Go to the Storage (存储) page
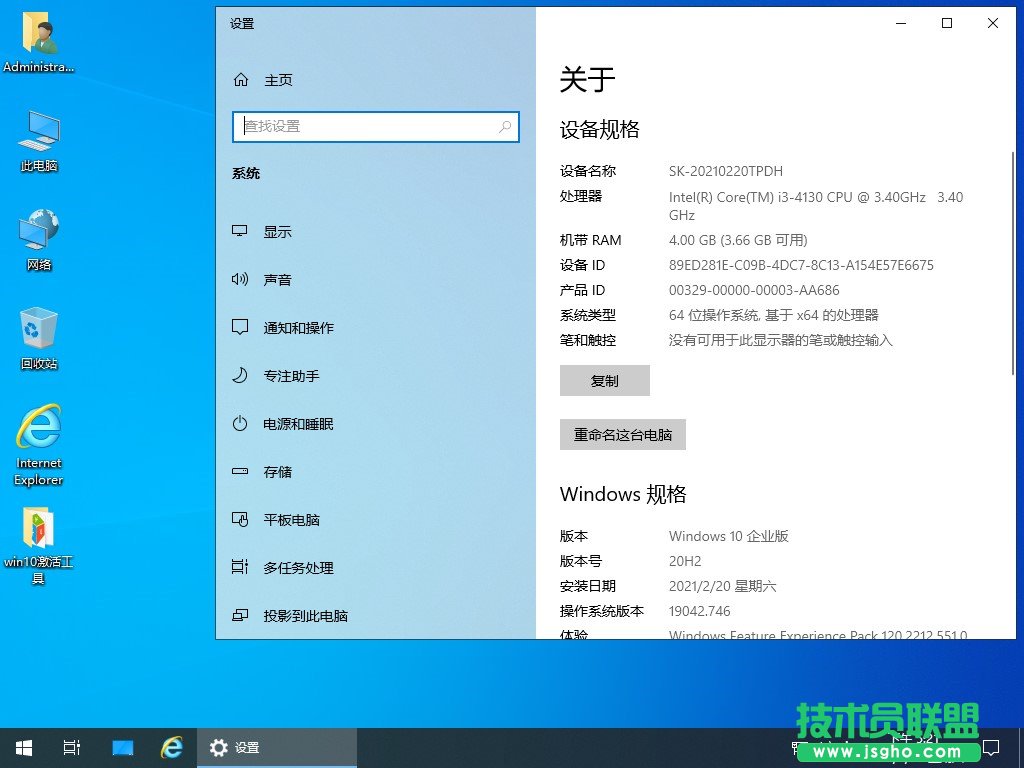This screenshot has height=768, width=1024. [x=277, y=472]
